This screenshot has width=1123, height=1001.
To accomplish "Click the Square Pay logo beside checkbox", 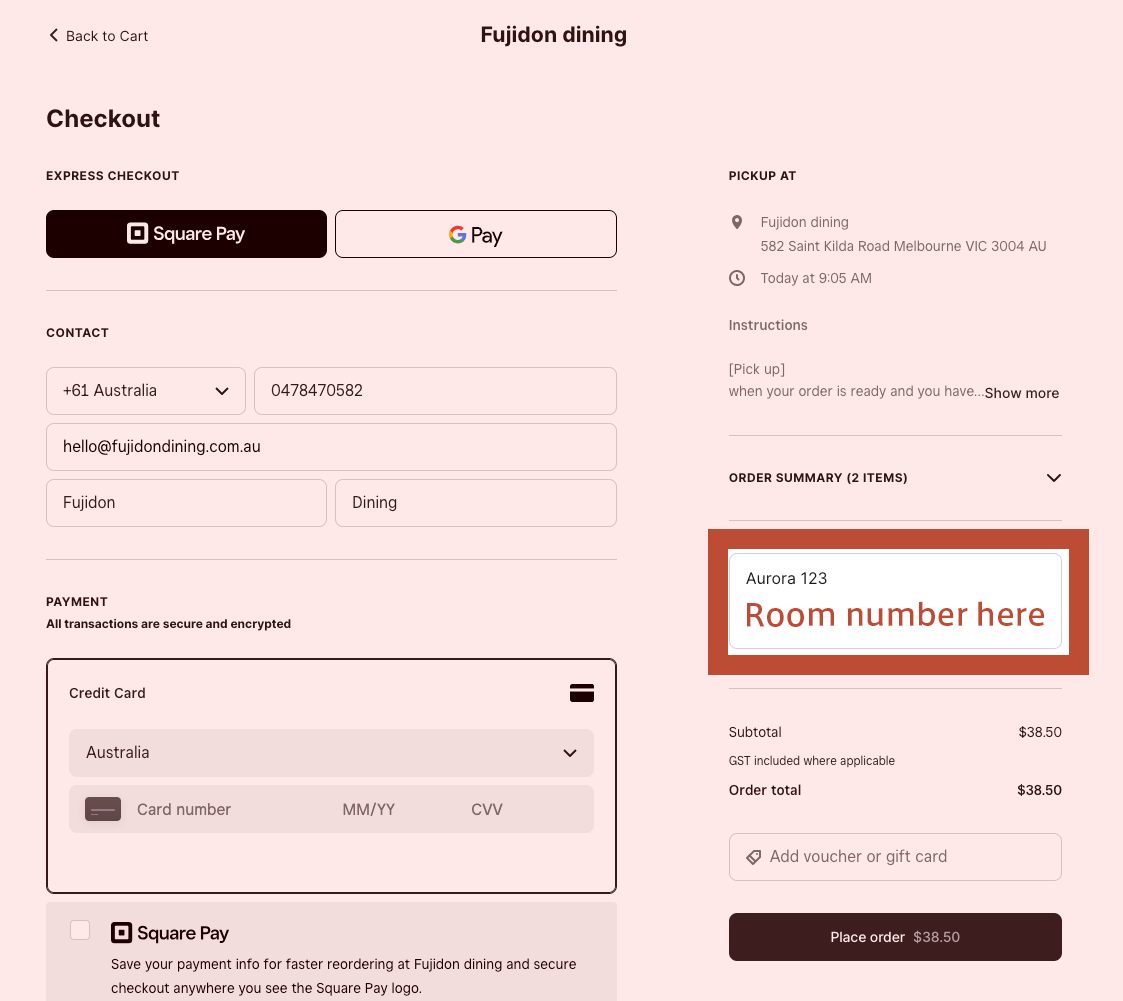I will coord(170,933).
